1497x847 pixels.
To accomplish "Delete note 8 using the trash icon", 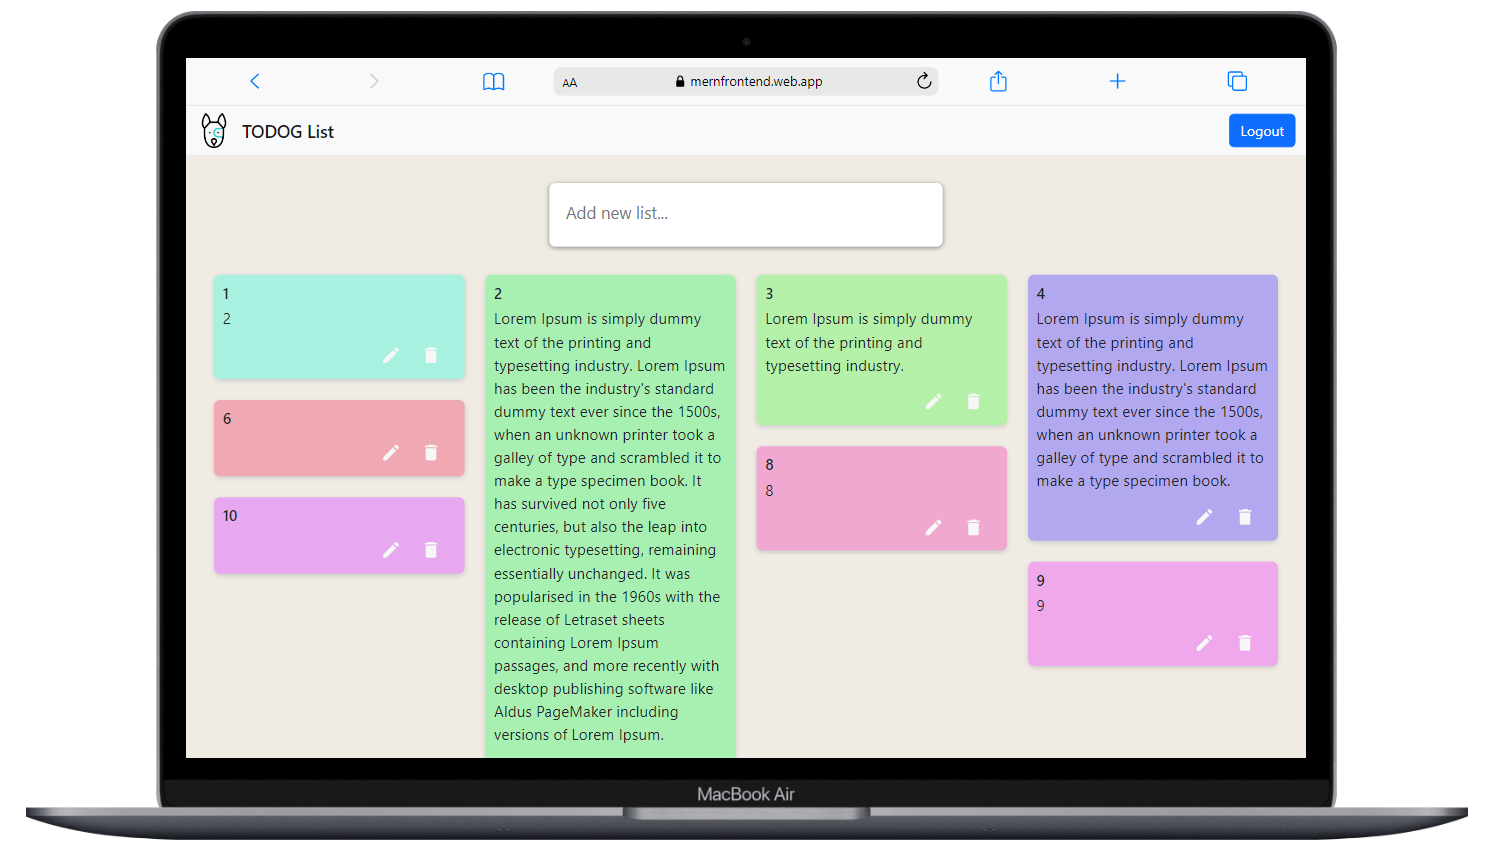I will pos(972,527).
